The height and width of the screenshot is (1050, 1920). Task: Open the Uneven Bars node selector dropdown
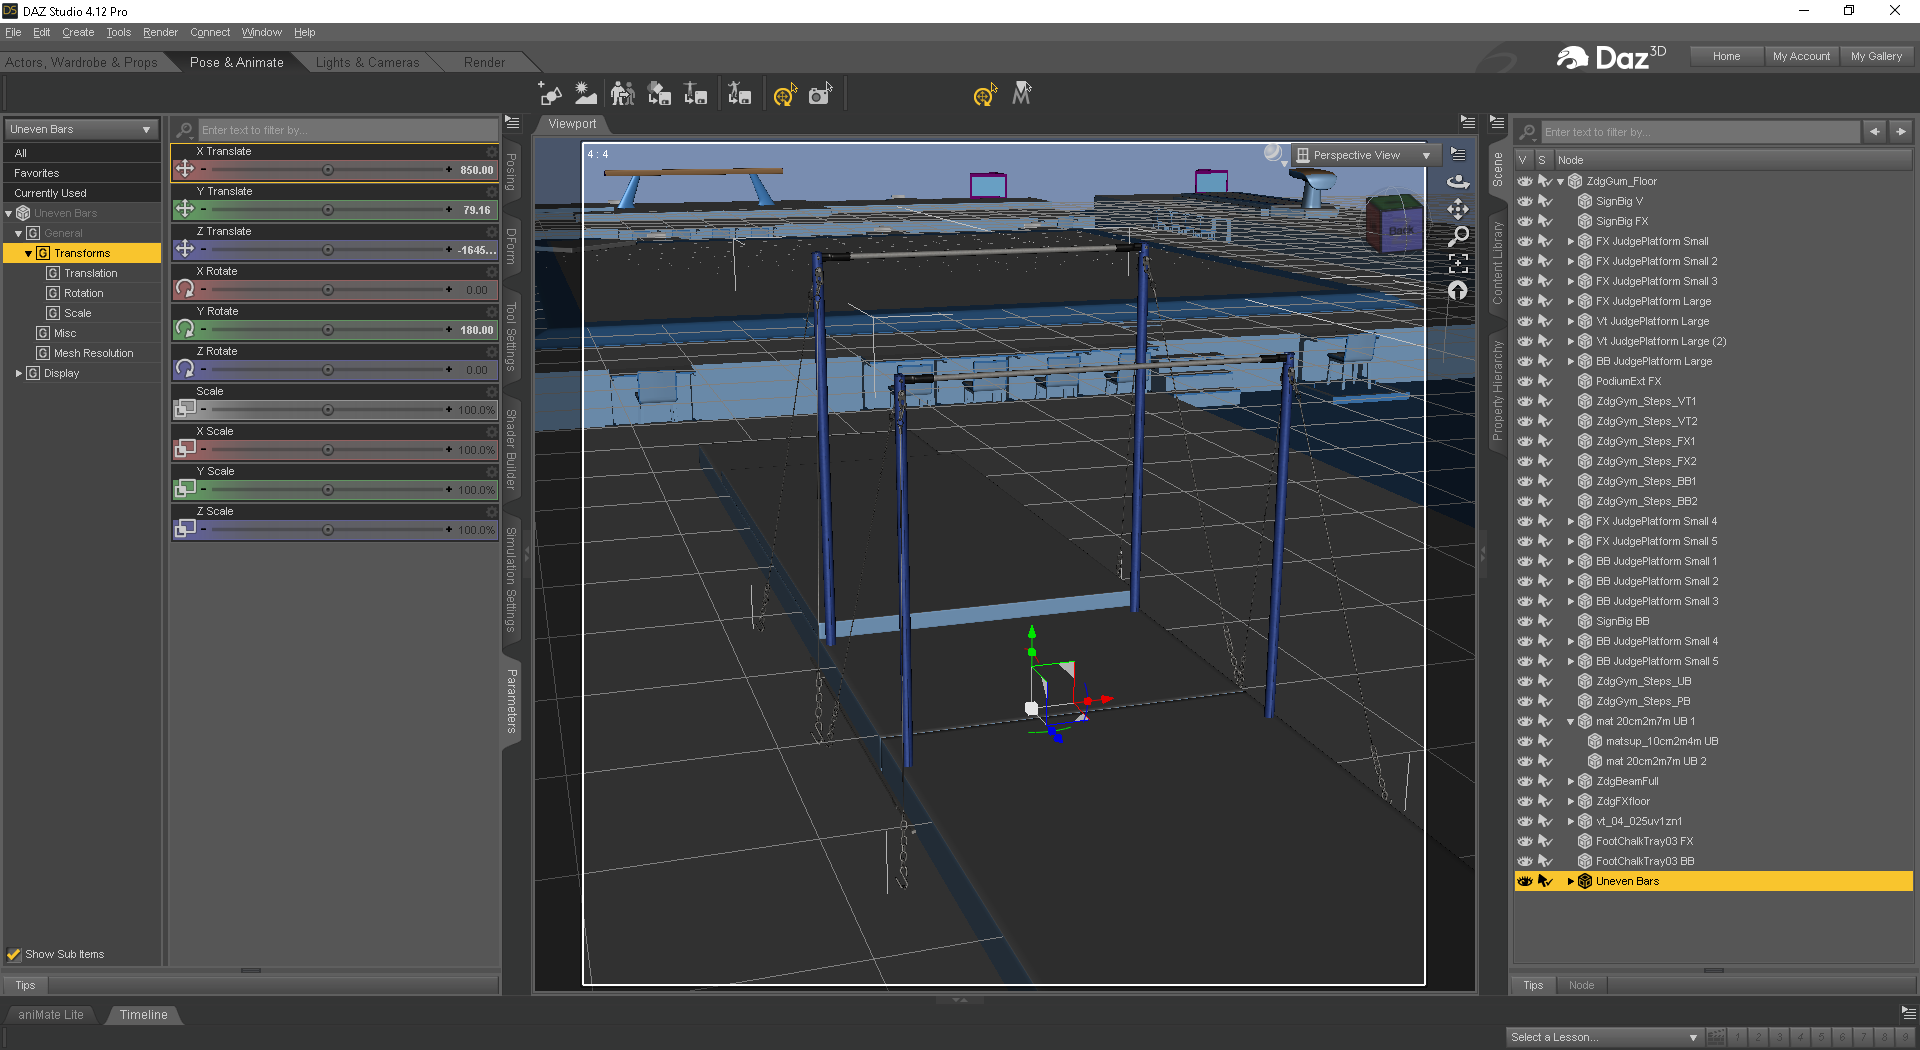click(81, 129)
